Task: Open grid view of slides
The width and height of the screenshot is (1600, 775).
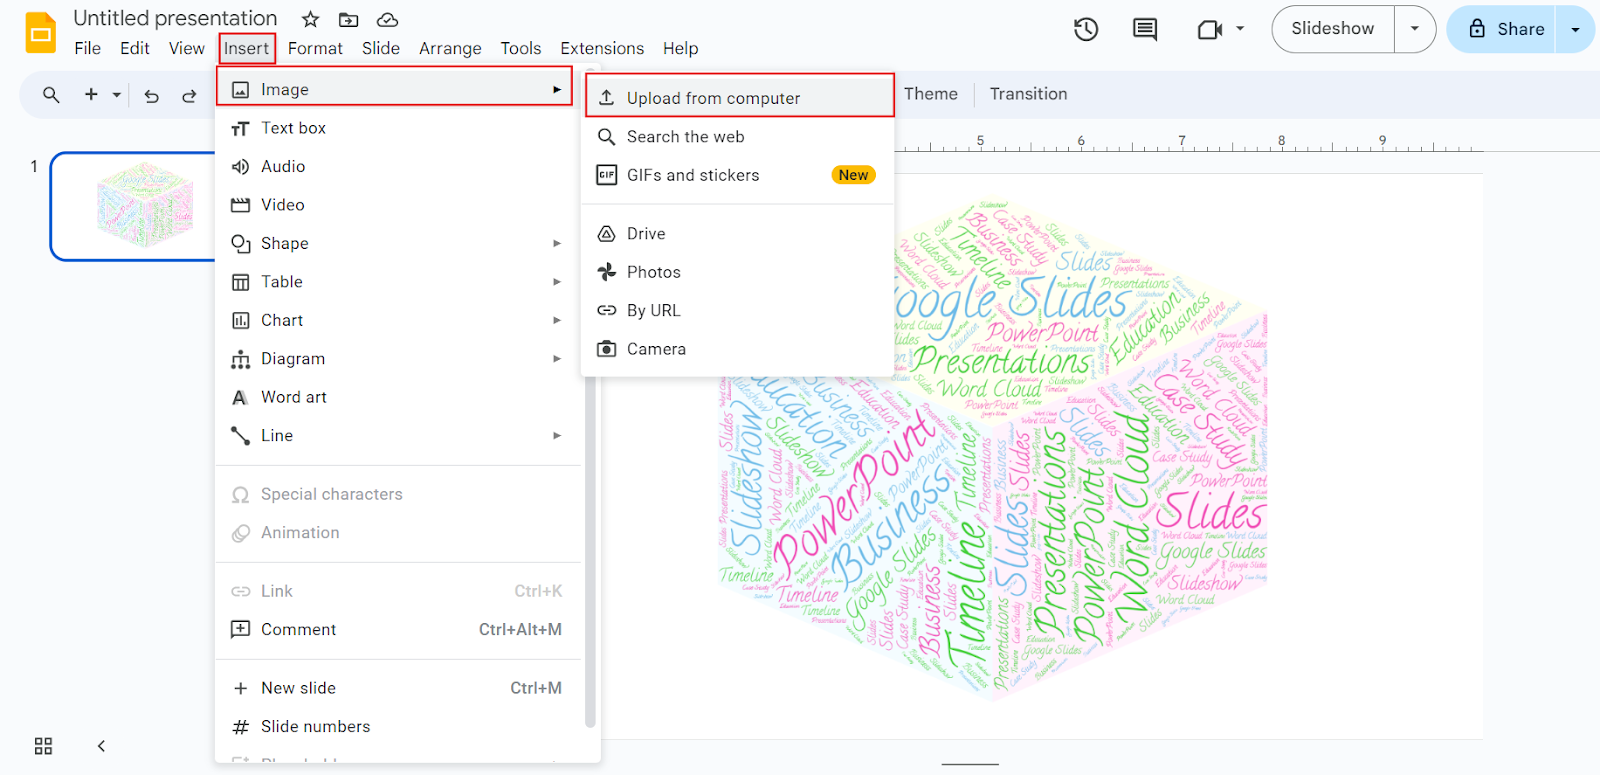Action: point(43,746)
